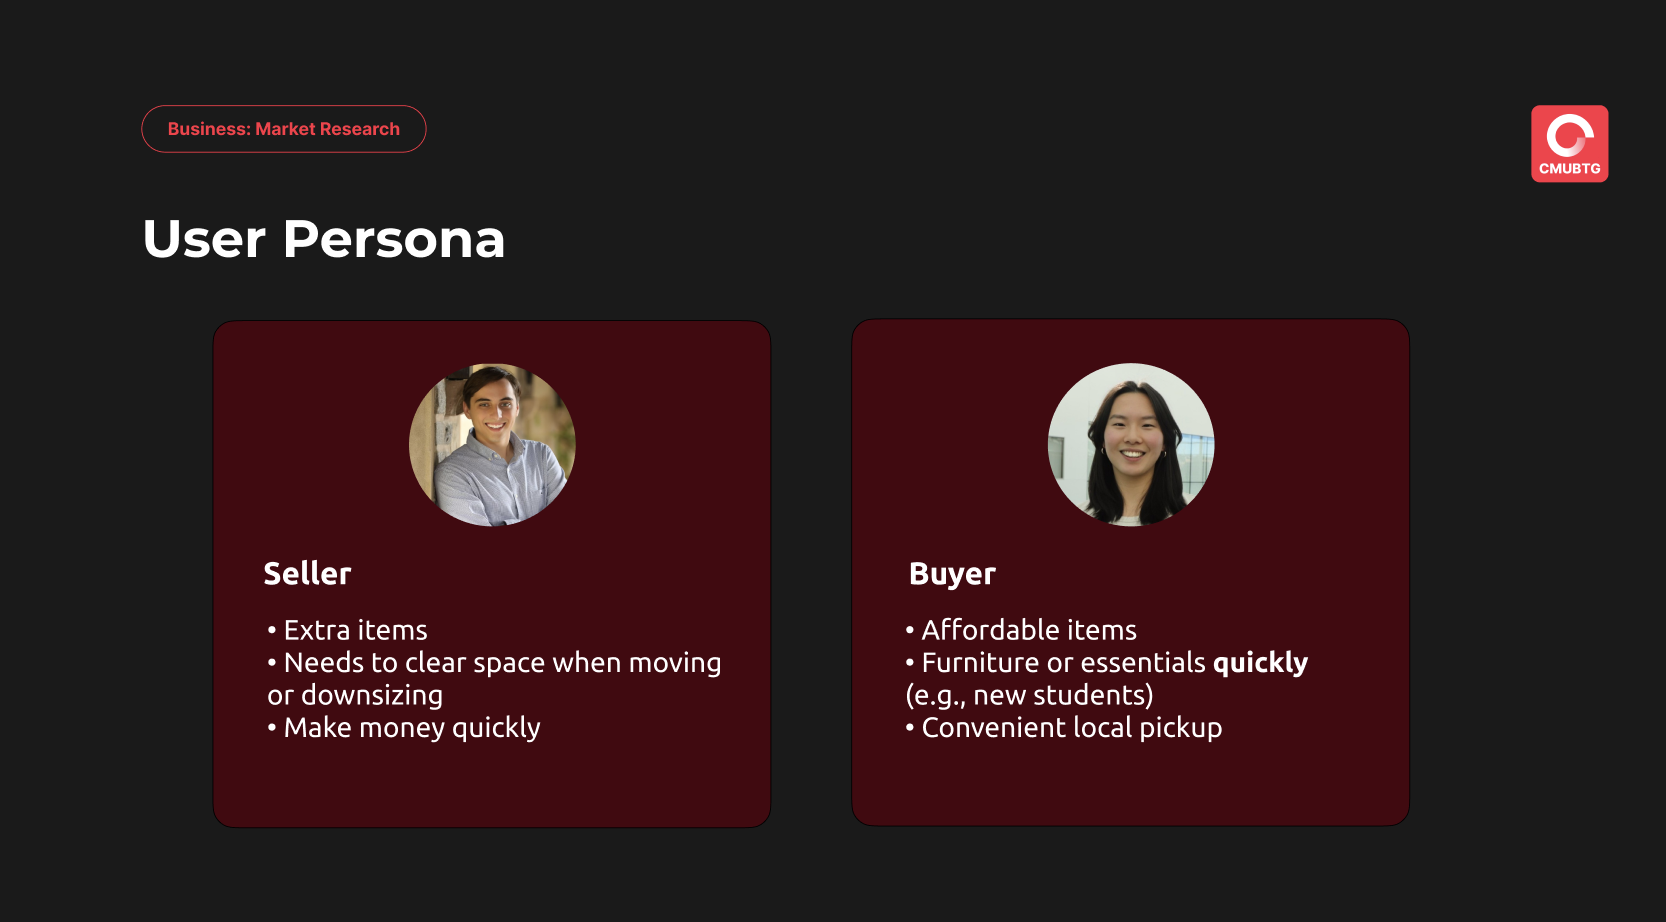Click the "(e.g., new students)" text
Viewport: 1666px width, 922px height.
[1029, 695]
